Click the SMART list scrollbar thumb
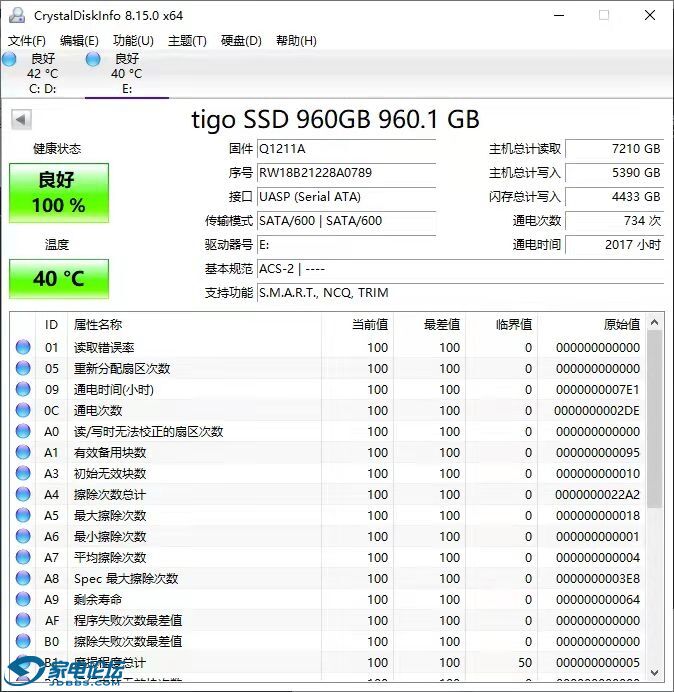This screenshot has width=674, height=692. click(655, 419)
